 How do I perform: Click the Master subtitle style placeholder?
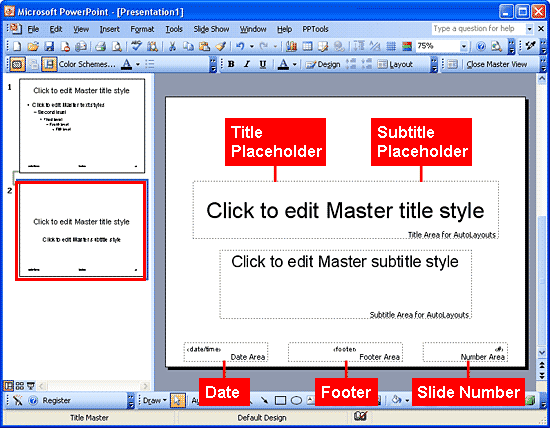tap(346, 284)
